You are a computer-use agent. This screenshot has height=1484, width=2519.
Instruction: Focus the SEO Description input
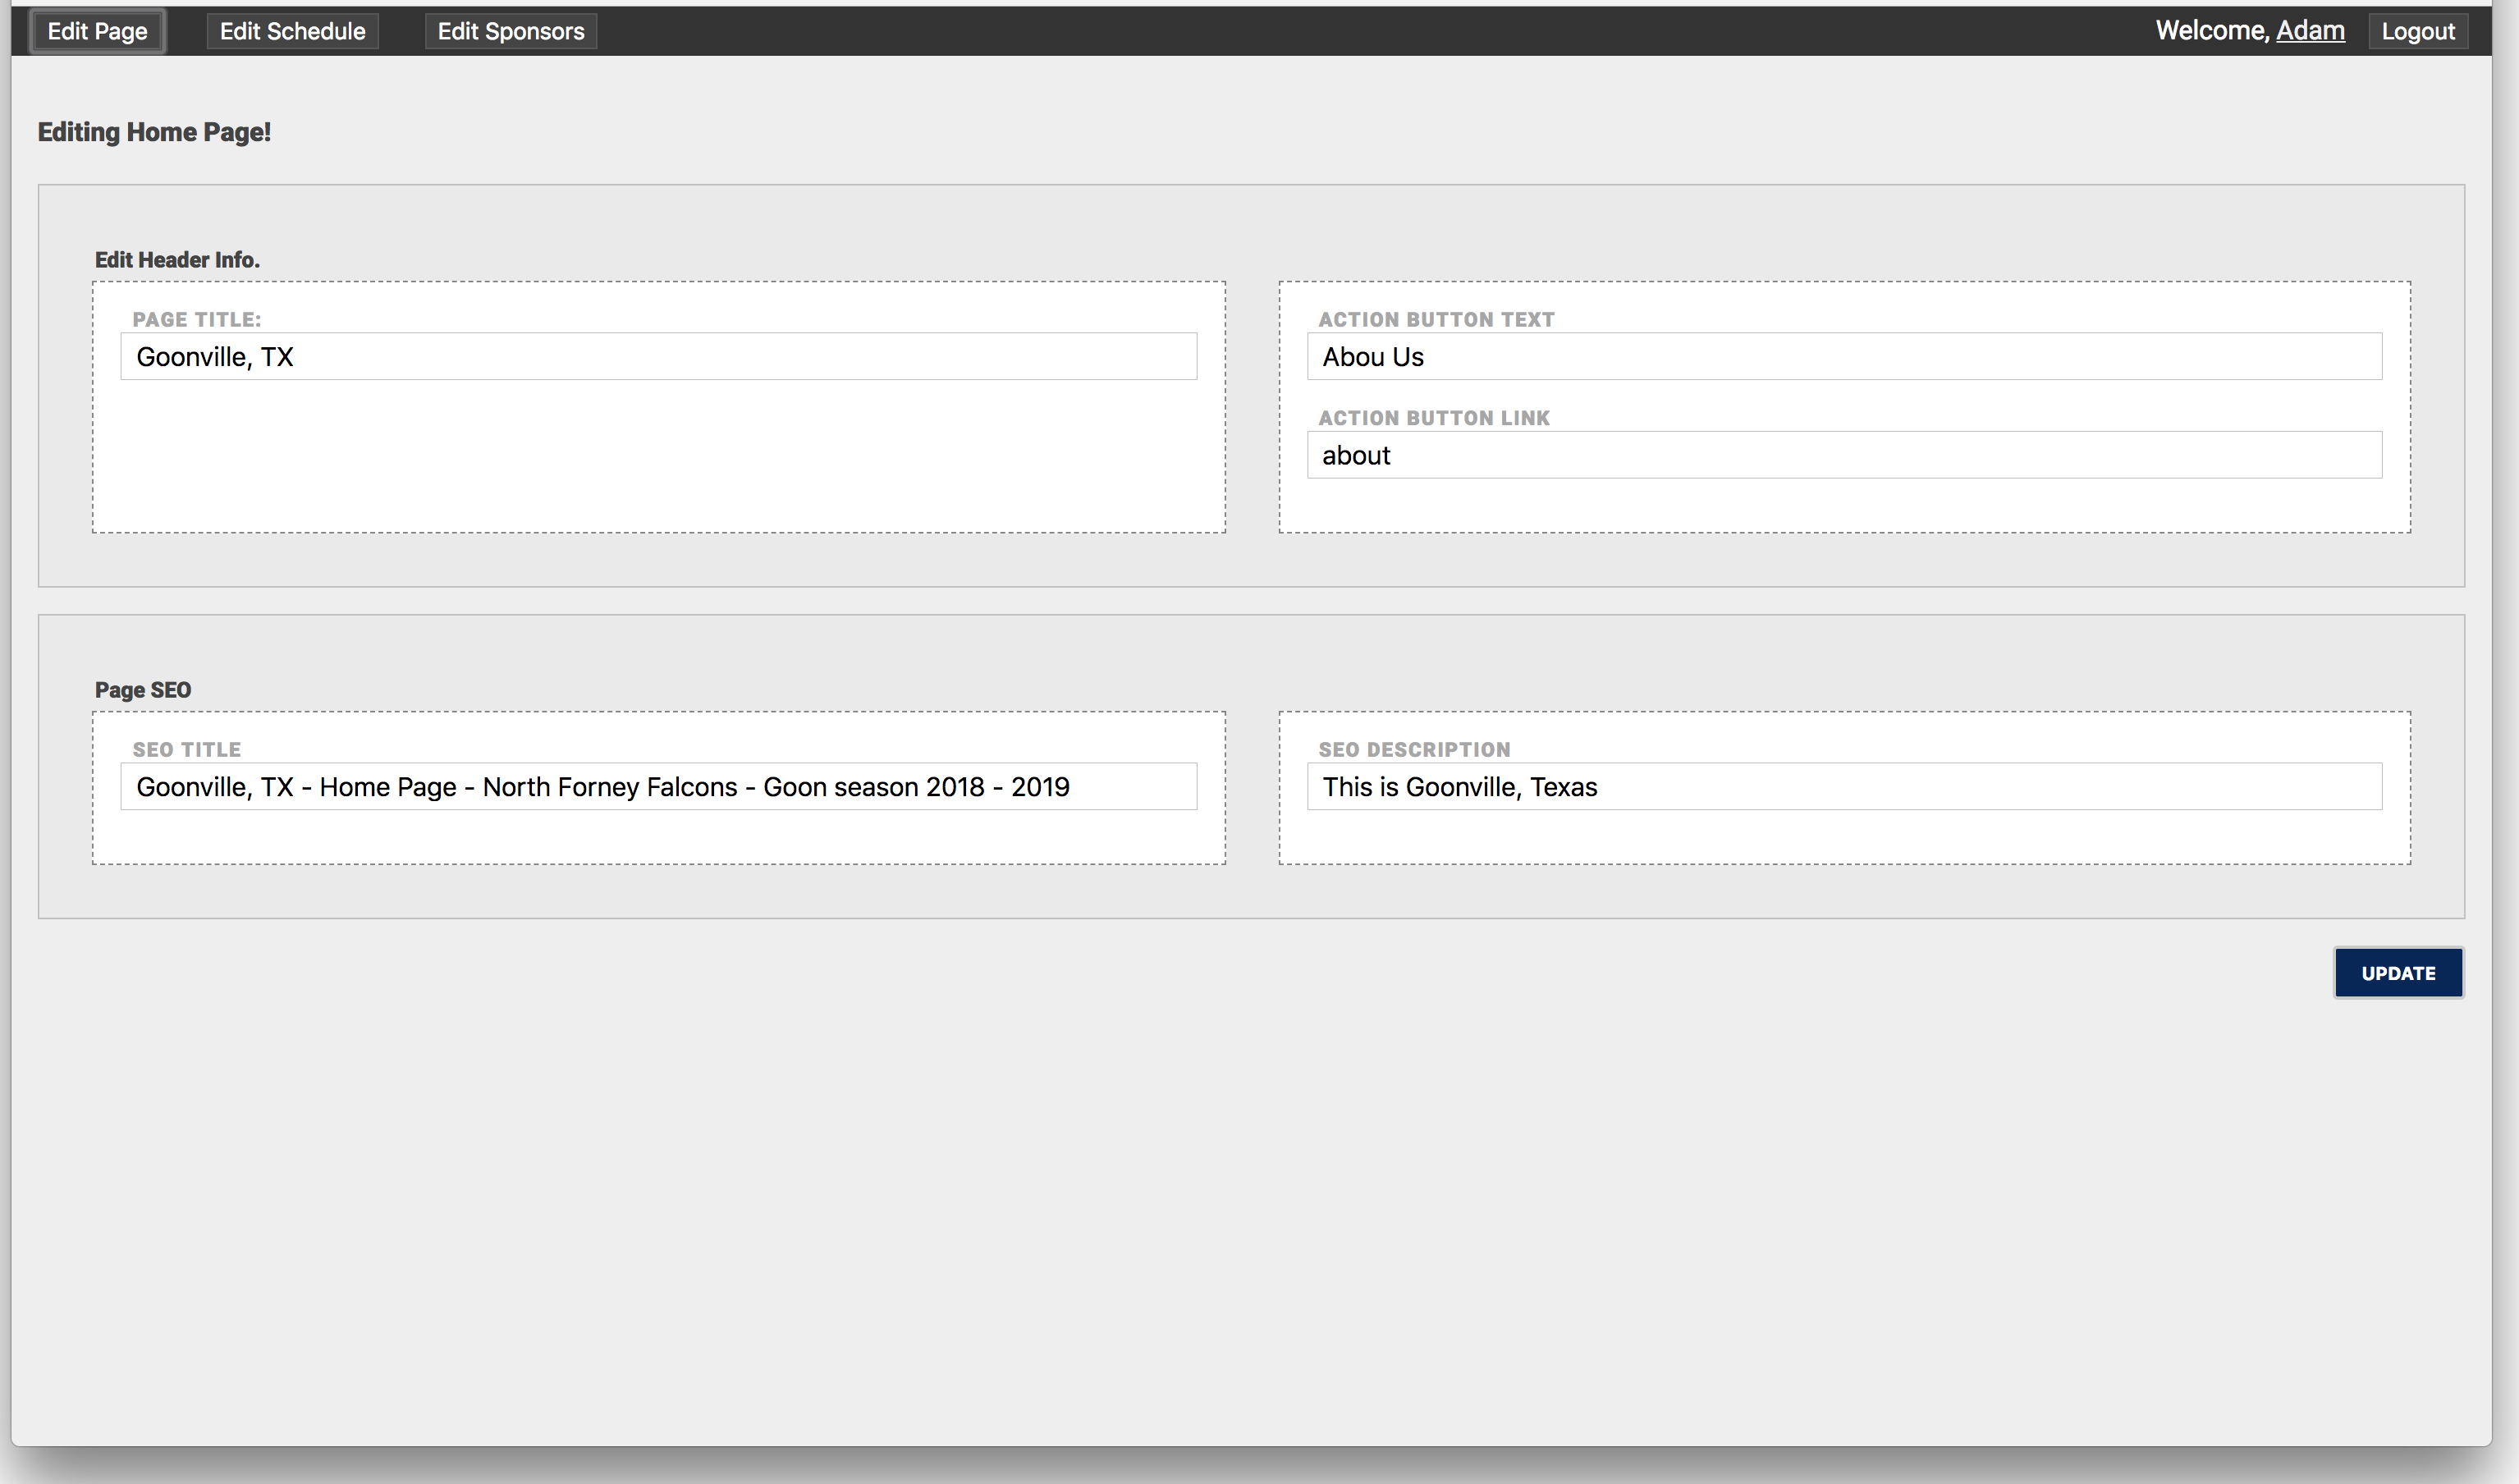click(x=1845, y=787)
